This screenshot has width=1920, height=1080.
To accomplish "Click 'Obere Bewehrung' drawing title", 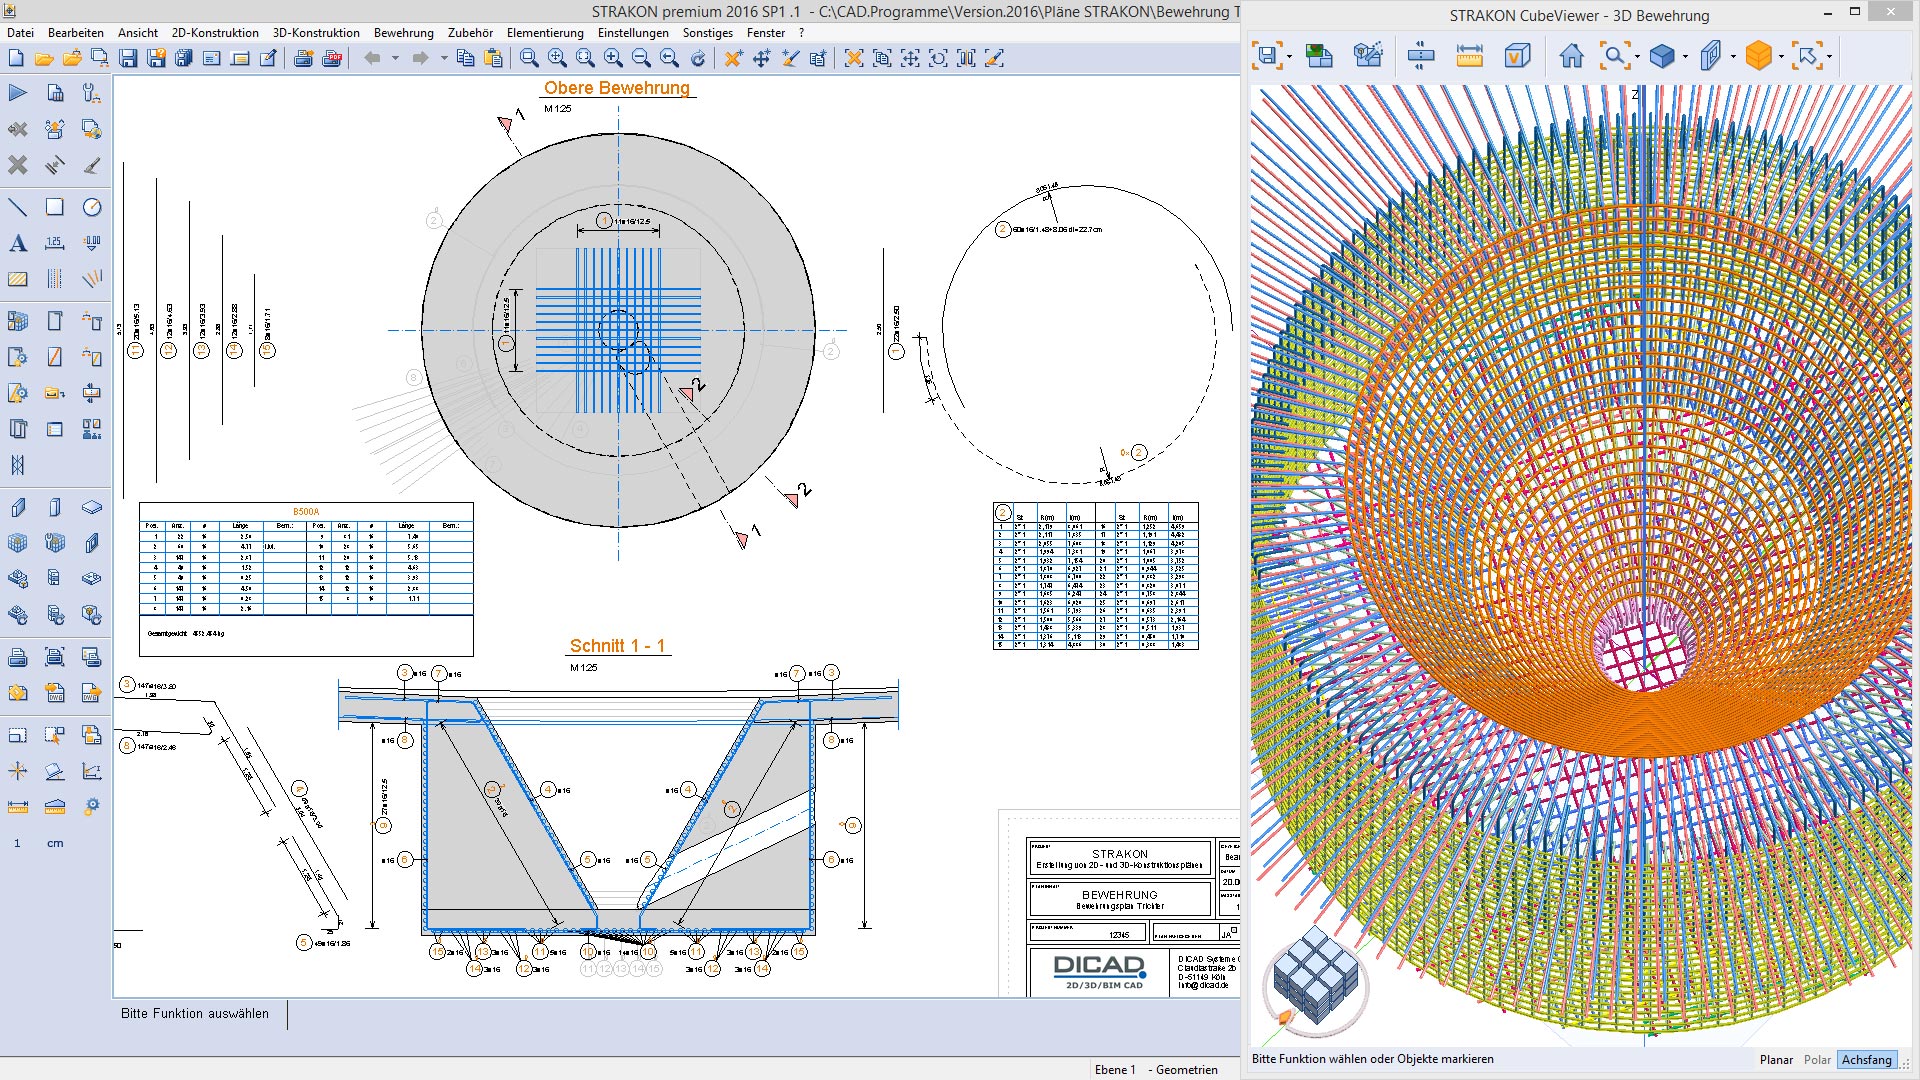I will (617, 88).
